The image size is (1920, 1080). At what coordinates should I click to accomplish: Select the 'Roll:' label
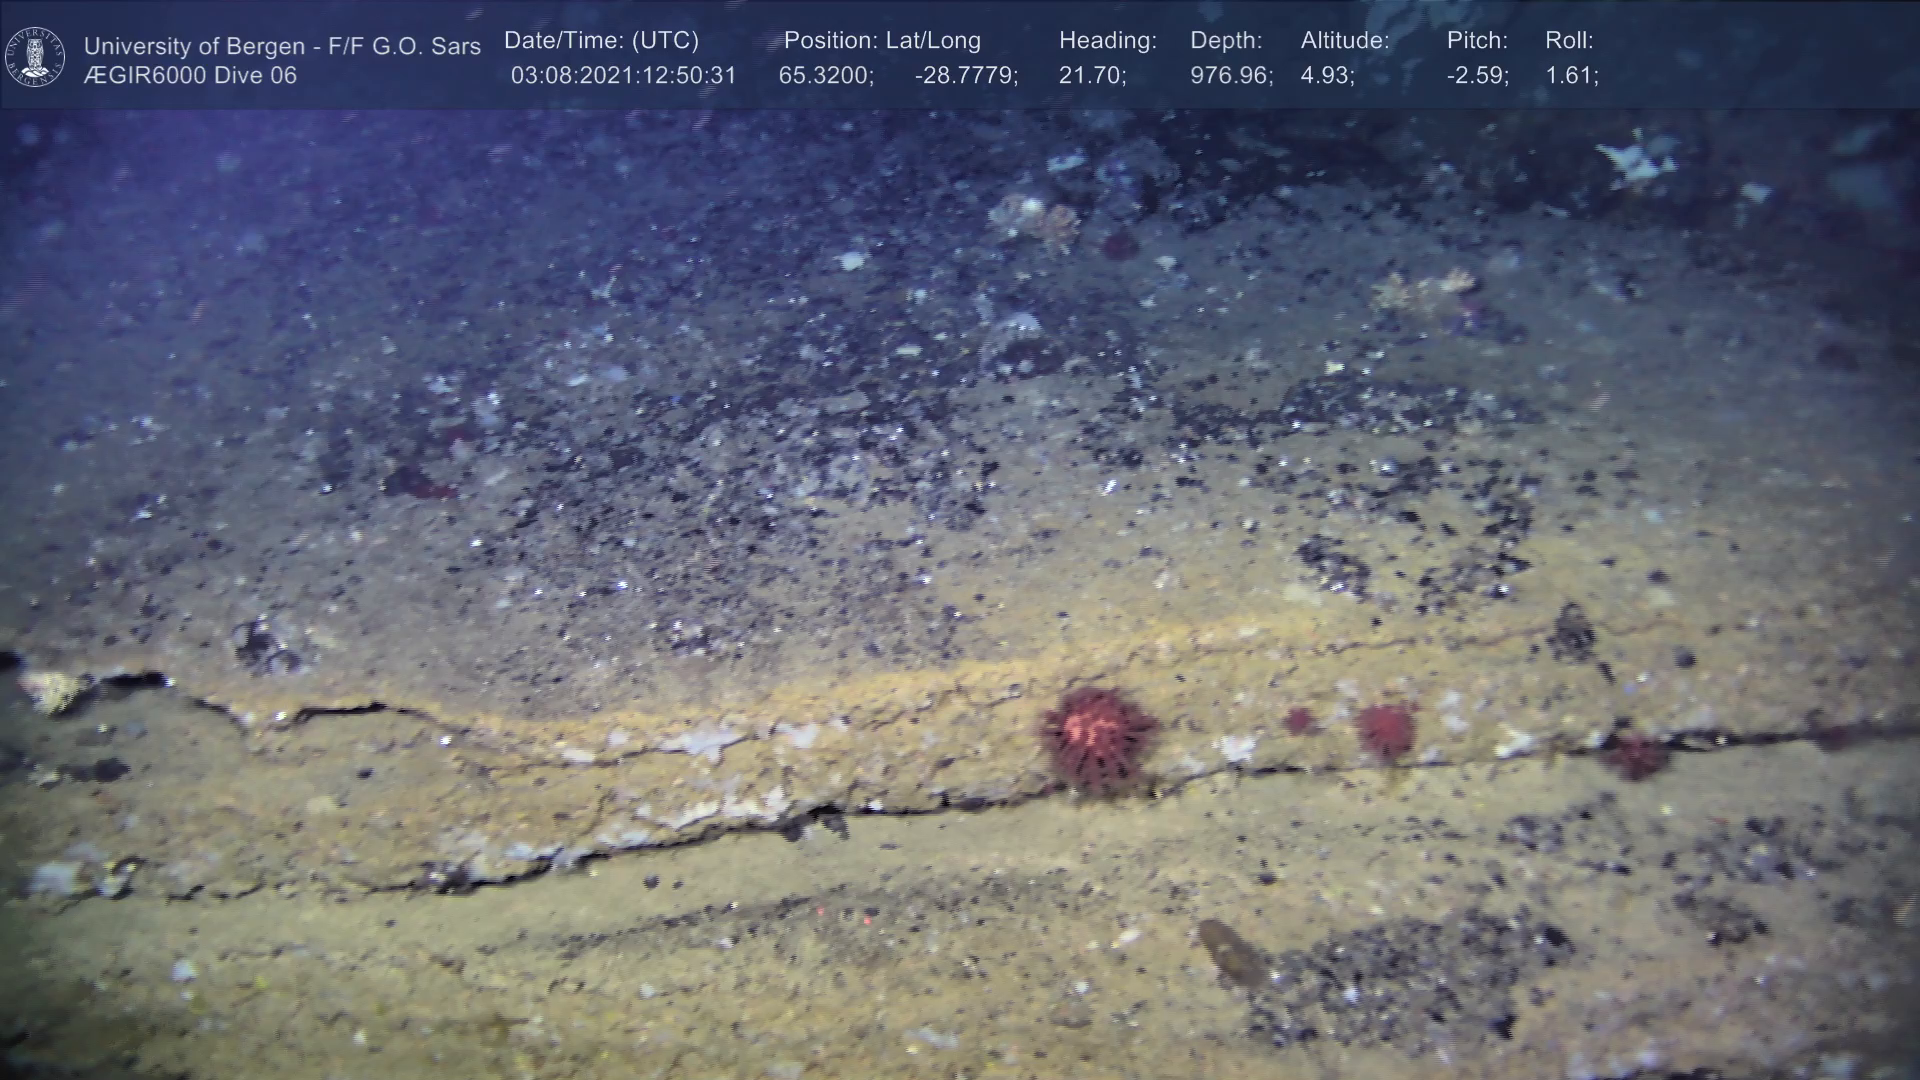1569,41
